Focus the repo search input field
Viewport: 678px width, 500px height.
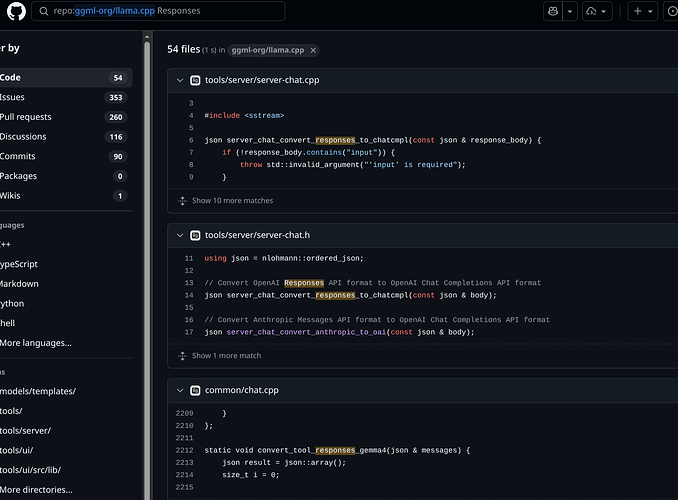[x=158, y=11]
